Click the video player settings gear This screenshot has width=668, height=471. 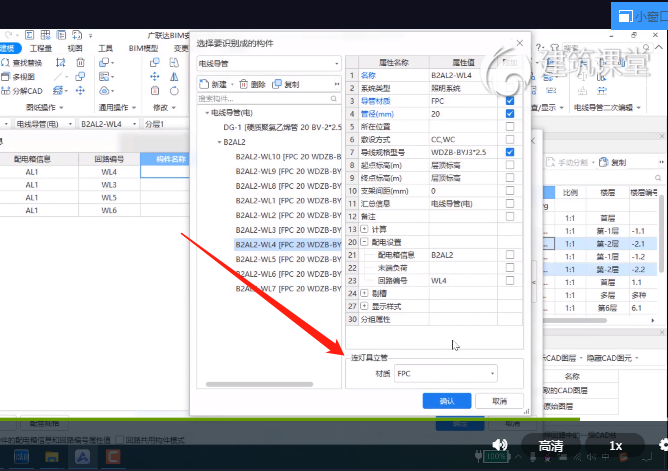click(x=664, y=445)
